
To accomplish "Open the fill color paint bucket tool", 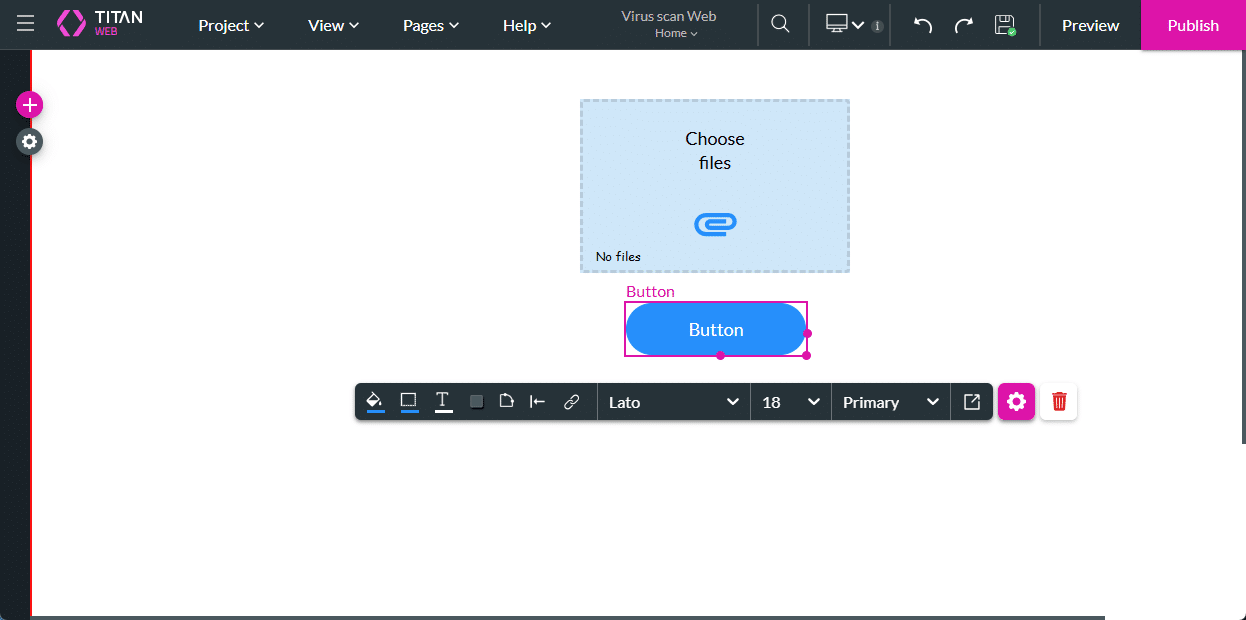I will 374,401.
